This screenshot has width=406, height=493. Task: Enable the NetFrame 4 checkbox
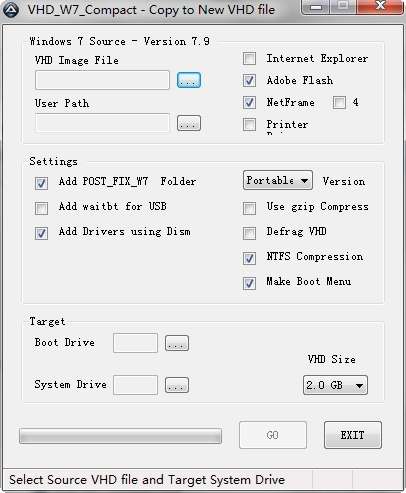tap(339, 102)
